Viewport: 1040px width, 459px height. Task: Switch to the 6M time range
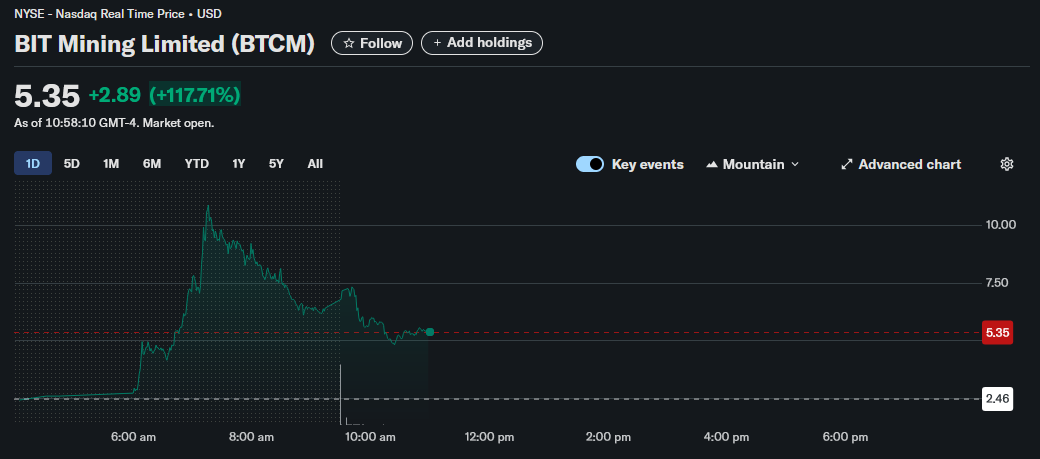point(152,163)
